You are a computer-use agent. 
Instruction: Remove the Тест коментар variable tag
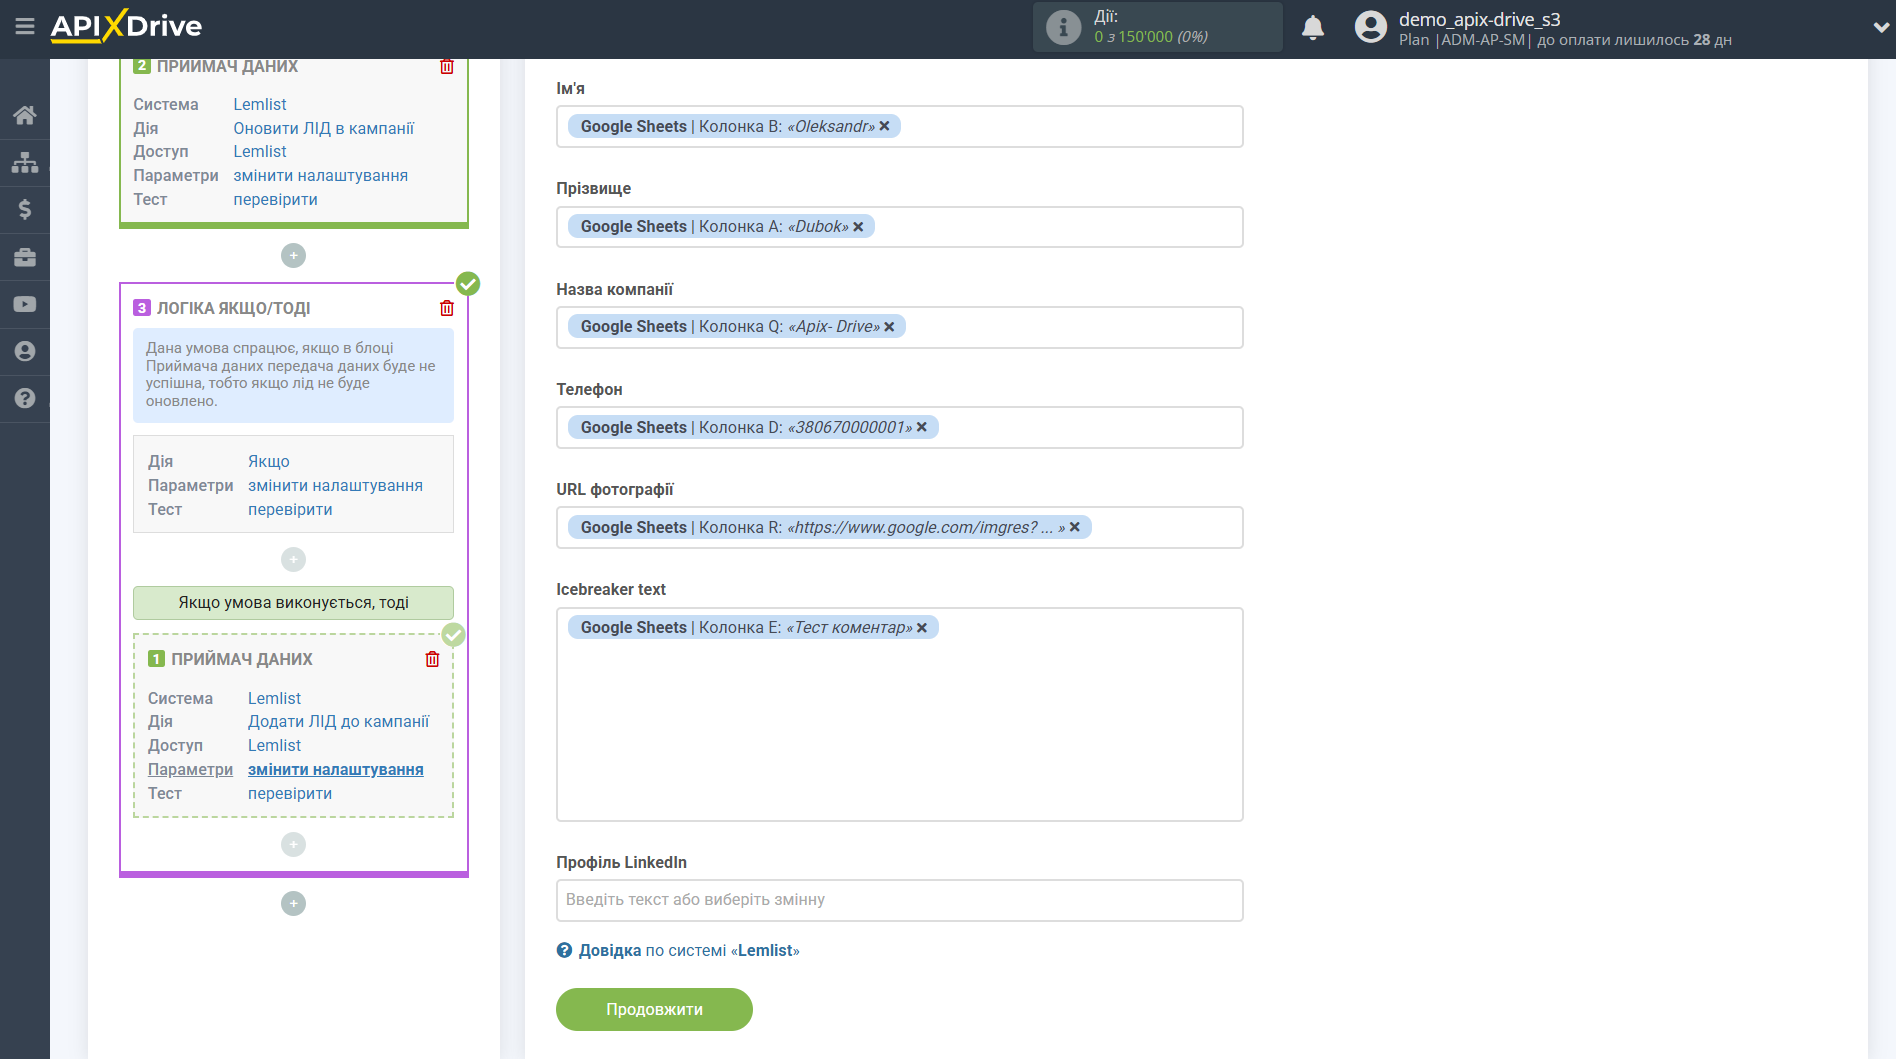point(922,628)
